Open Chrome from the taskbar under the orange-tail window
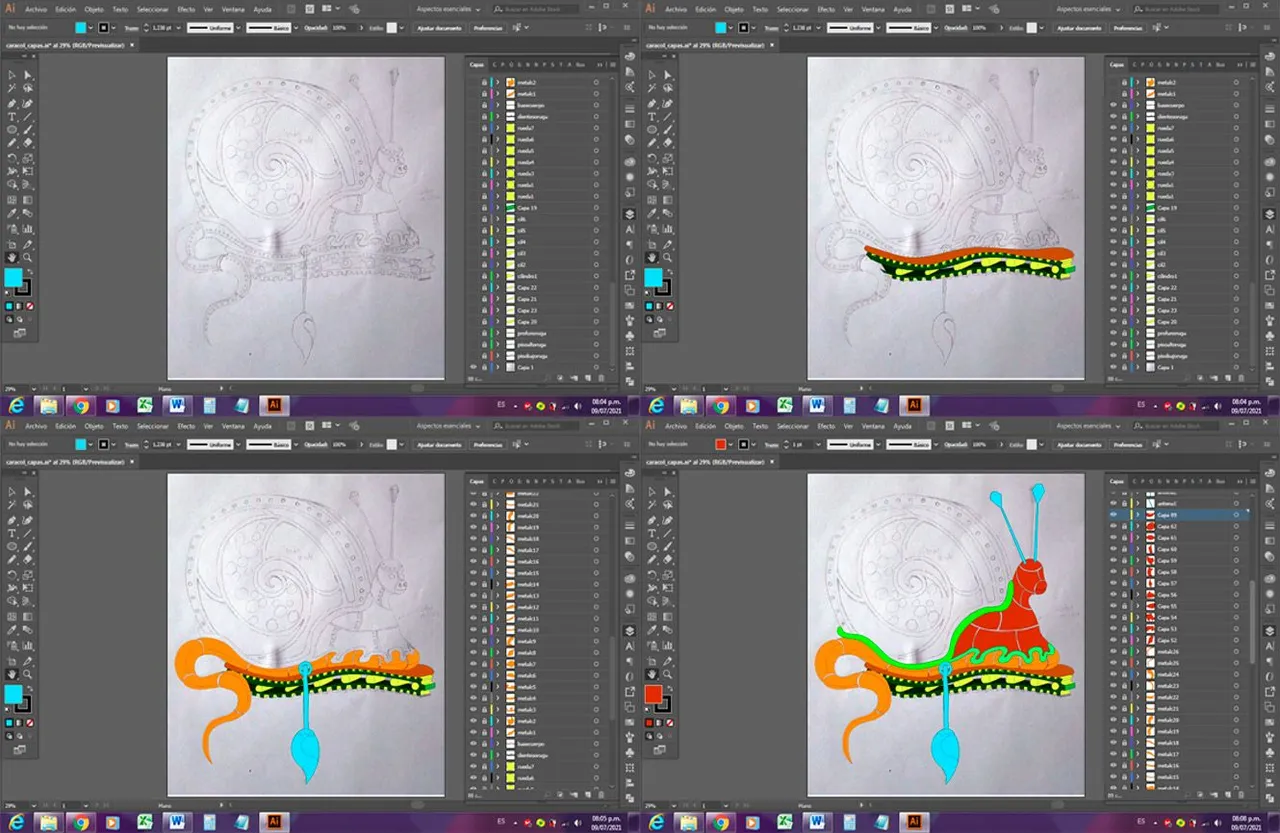 pos(80,822)
